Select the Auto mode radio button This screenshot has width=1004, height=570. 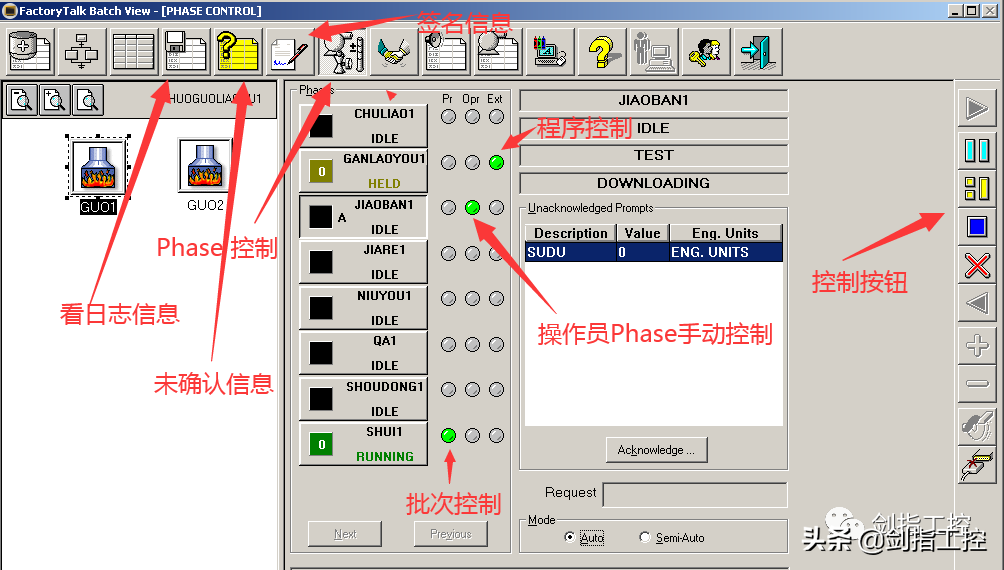click(x=570, y=537)
